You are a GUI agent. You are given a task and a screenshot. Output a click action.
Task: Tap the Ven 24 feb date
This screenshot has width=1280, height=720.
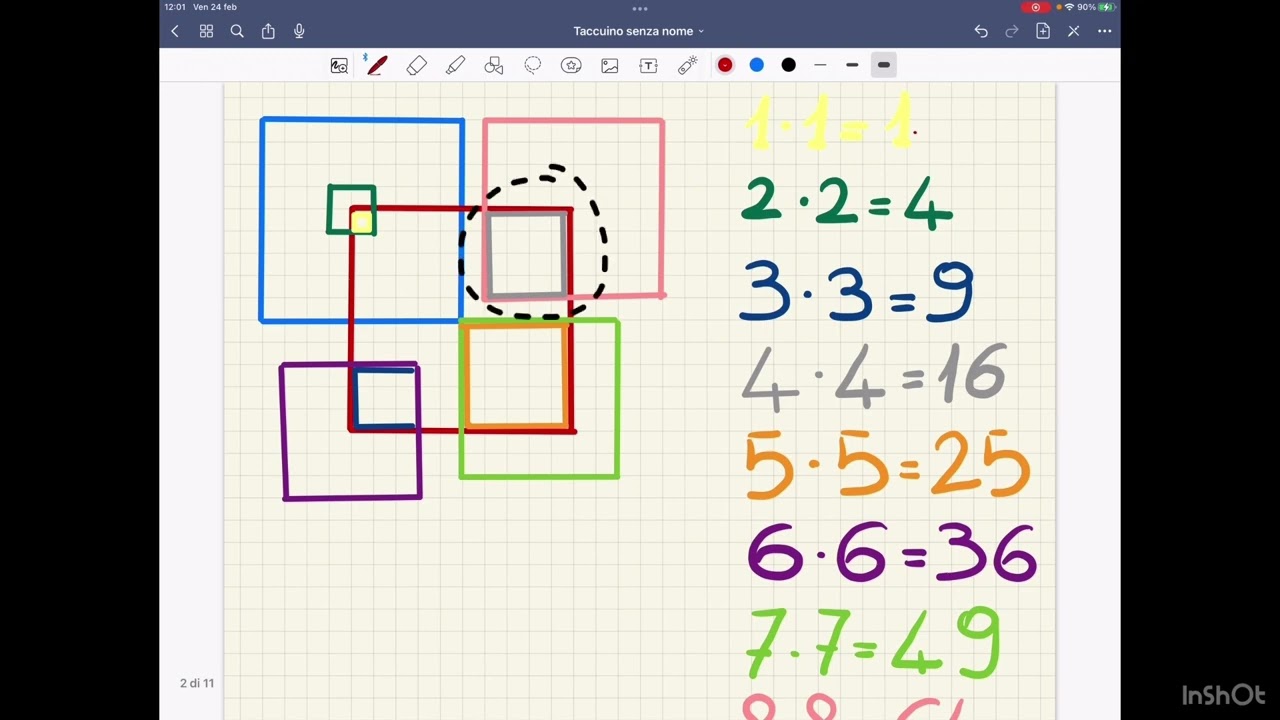click(215, 7)
